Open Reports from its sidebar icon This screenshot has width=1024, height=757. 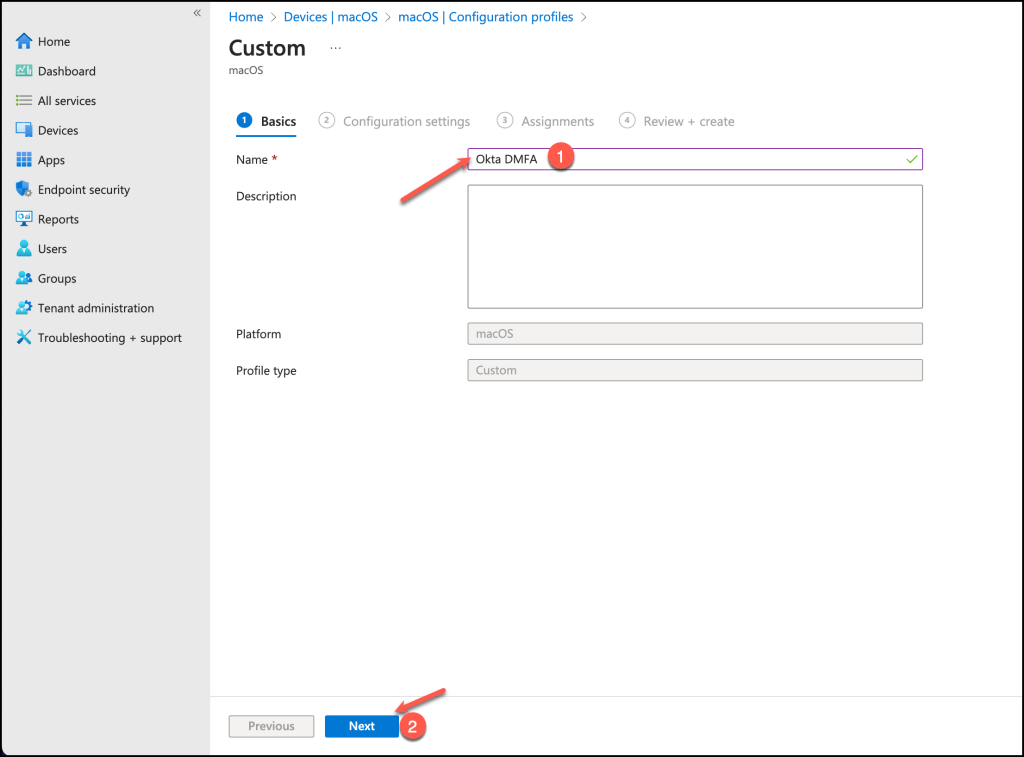[24, 219]
